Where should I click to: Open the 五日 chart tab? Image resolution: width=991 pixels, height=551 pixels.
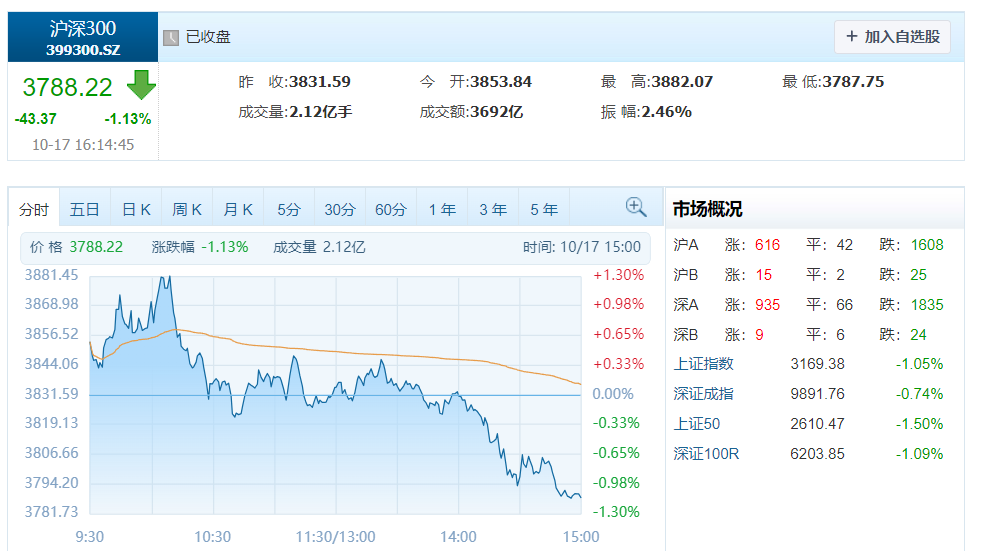point(85,209)
